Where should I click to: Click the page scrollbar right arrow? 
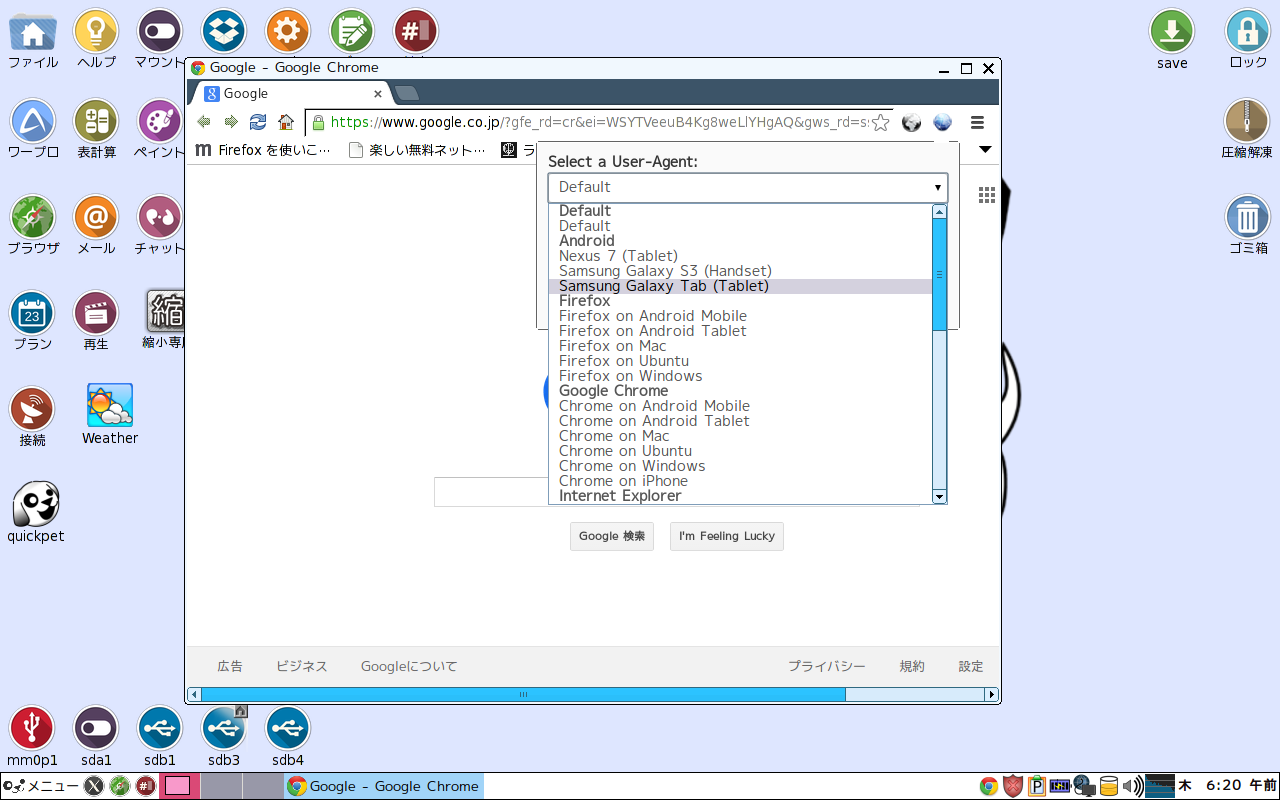pyautogui.click(x=992, y=694)
